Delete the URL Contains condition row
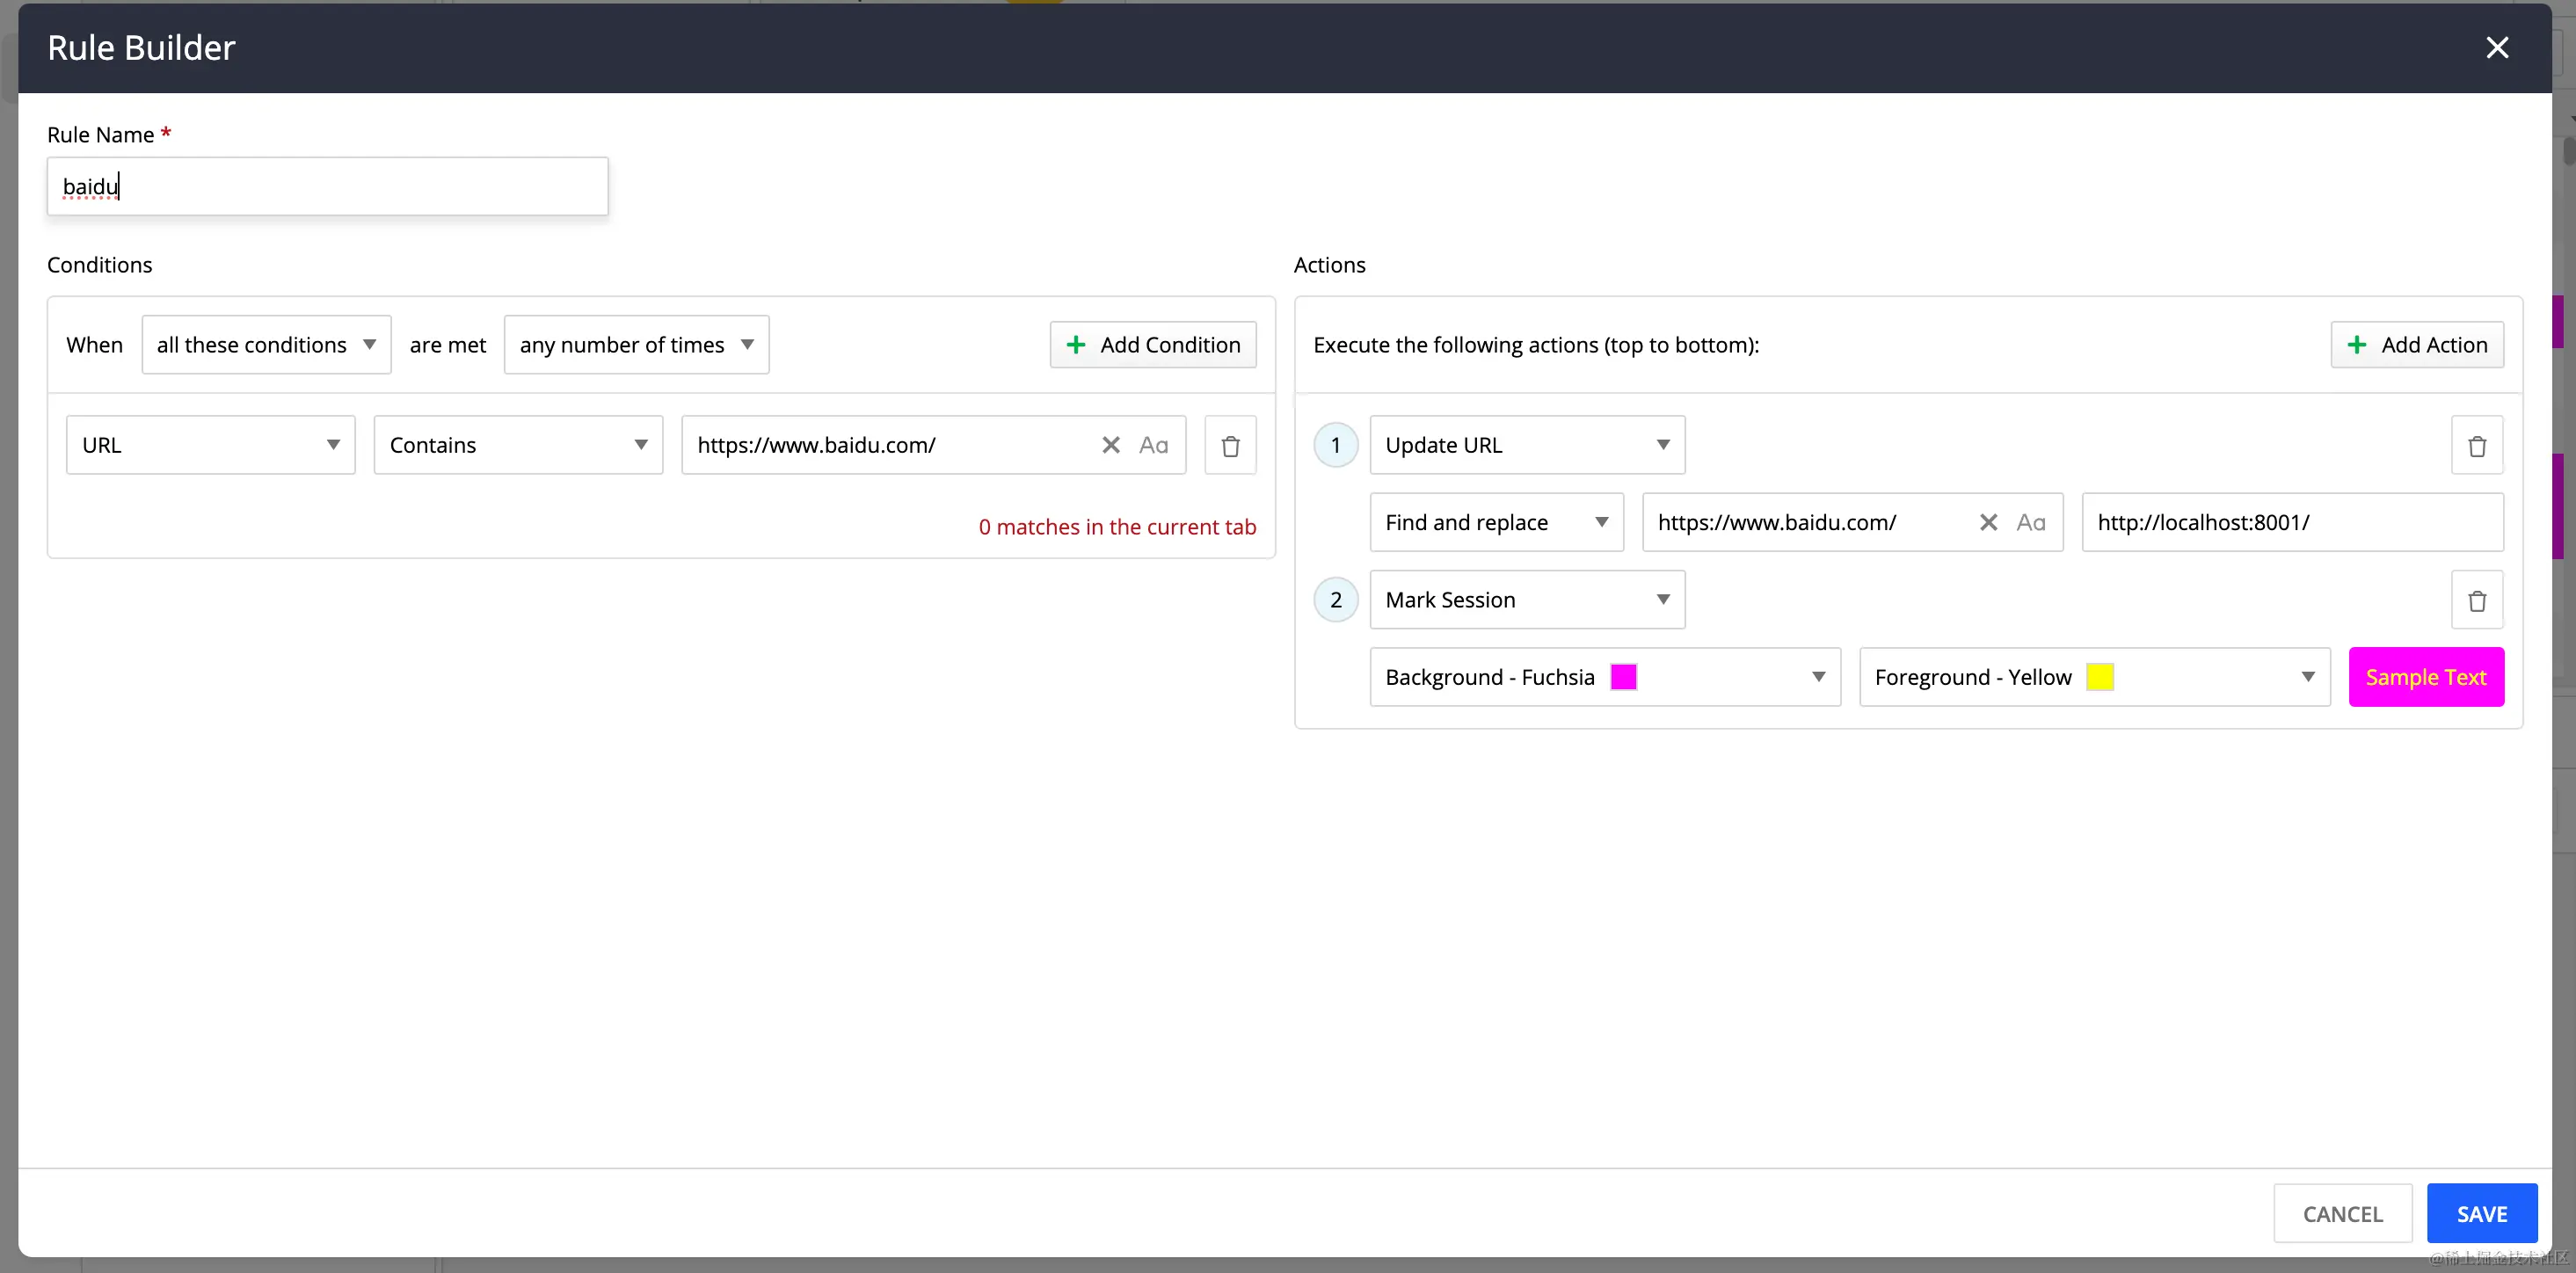Viewport: 2576px width, 1273px height. click(x=1230, y=446)
